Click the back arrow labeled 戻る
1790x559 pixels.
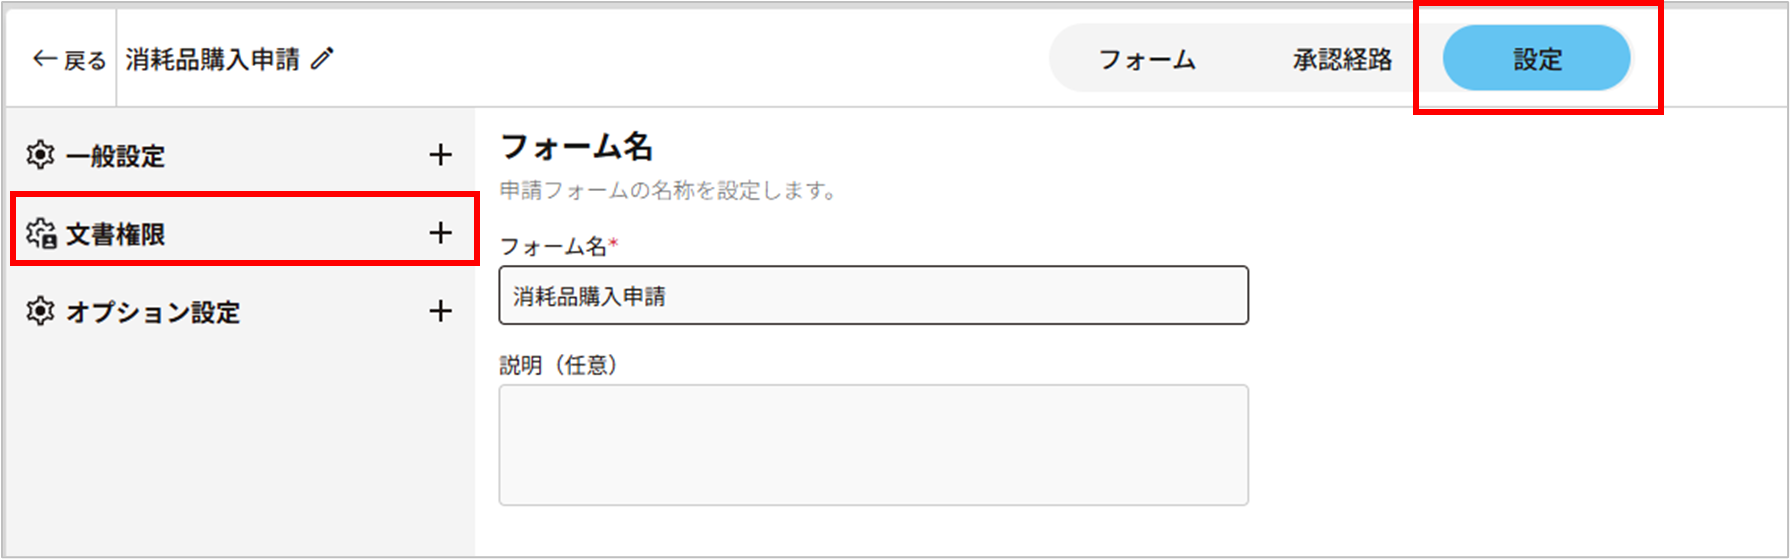click(68, 60)
